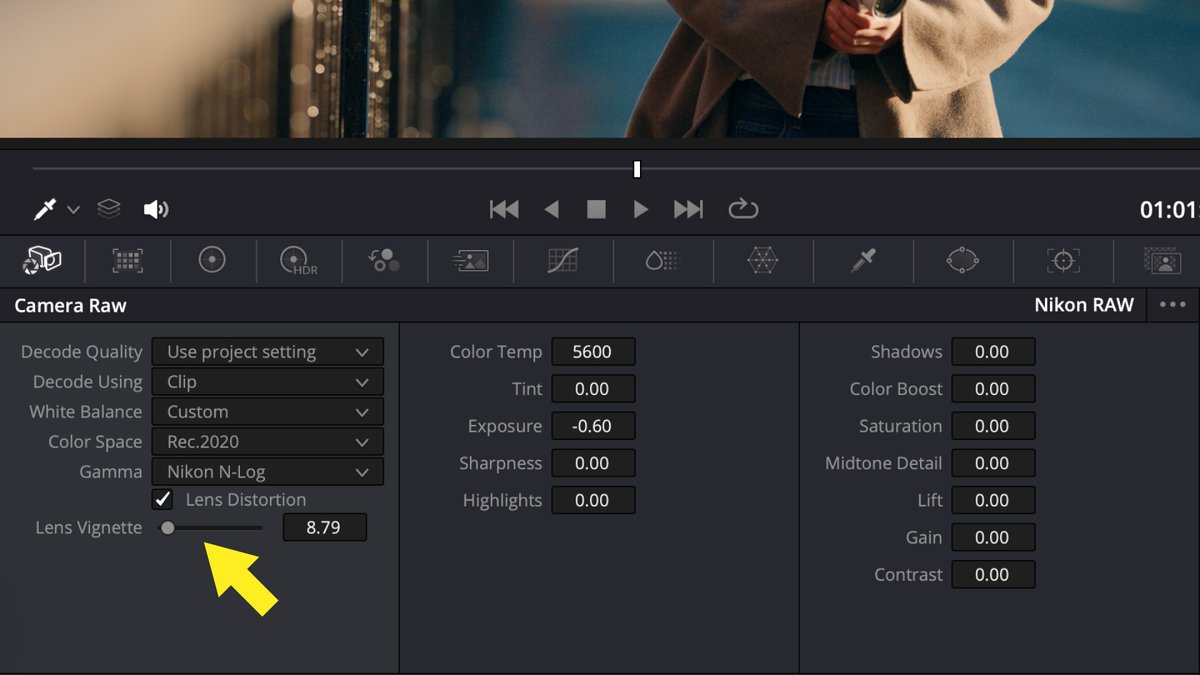Stop playback
This screenshot has width=1200, height=675.
point(596,209)
